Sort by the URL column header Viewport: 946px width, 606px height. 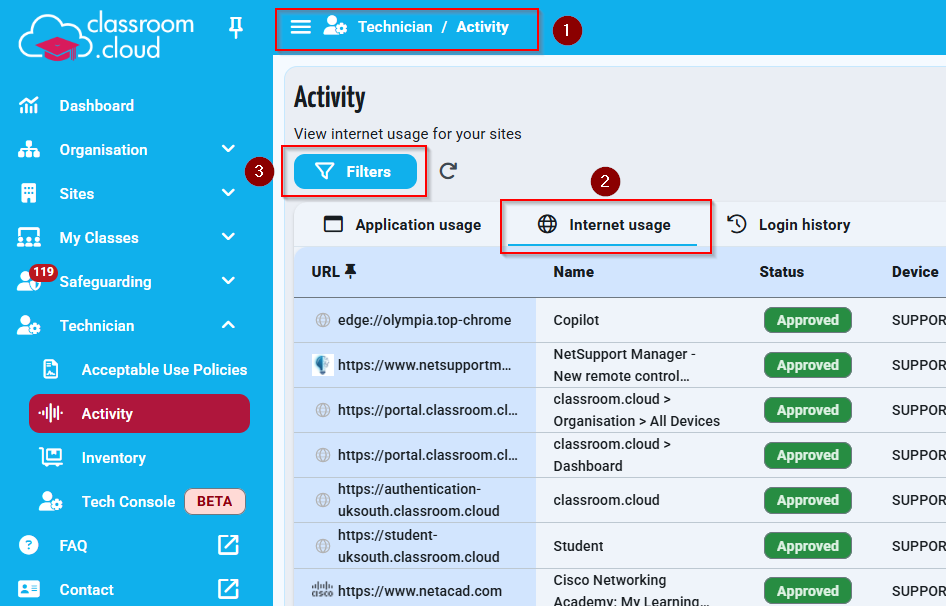click(x=325, y=272)
